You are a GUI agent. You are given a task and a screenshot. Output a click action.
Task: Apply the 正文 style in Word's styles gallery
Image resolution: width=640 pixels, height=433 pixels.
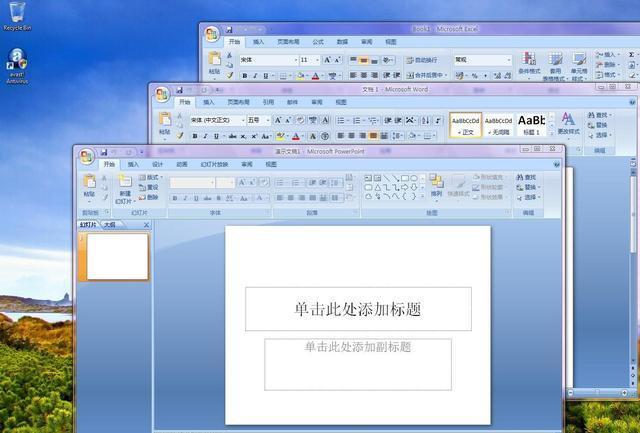coord(466,125)
